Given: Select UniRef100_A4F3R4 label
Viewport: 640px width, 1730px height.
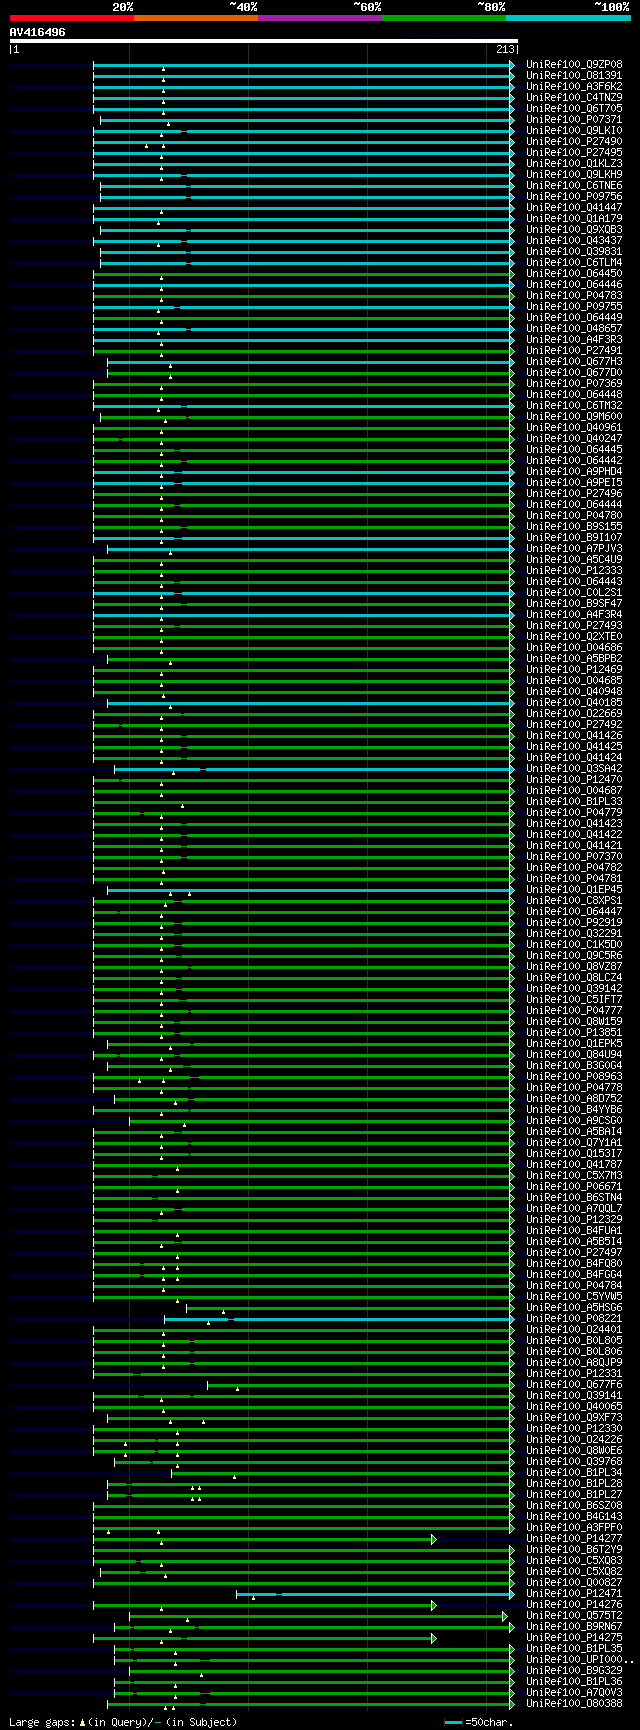Looking at the screenshot, I should [x=574, y=615].
